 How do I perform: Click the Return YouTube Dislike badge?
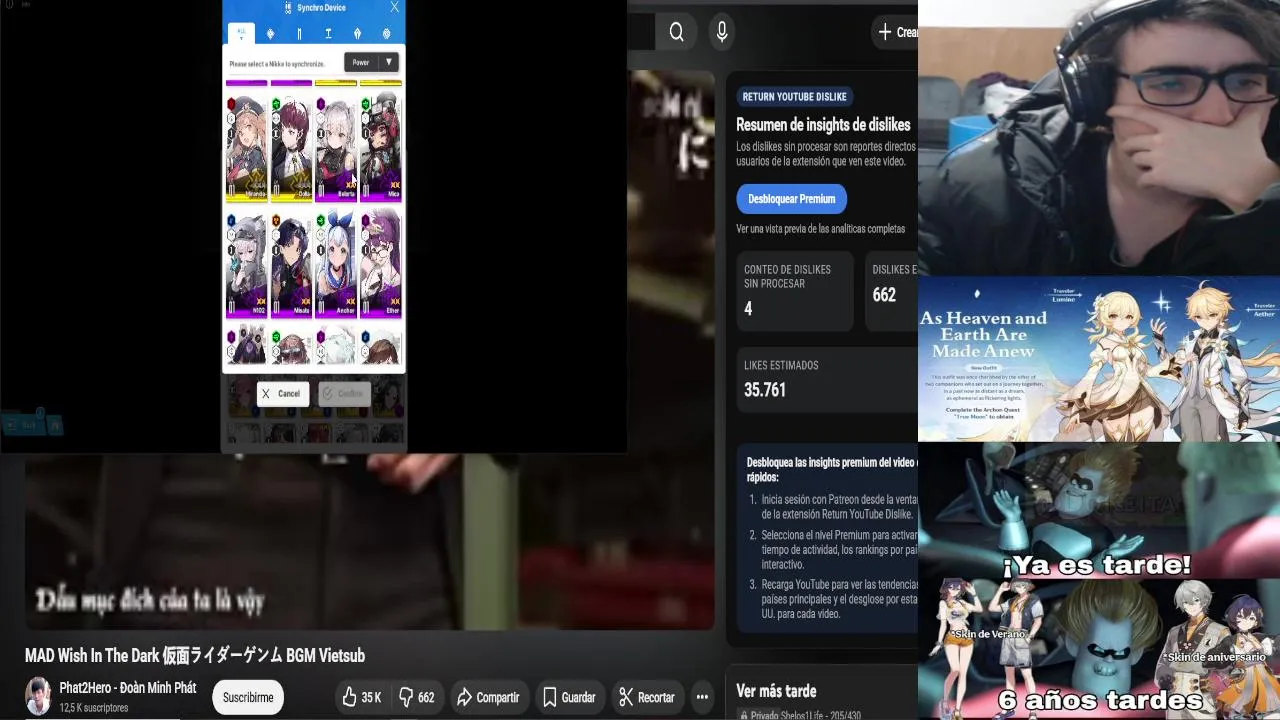pos(795,97)
